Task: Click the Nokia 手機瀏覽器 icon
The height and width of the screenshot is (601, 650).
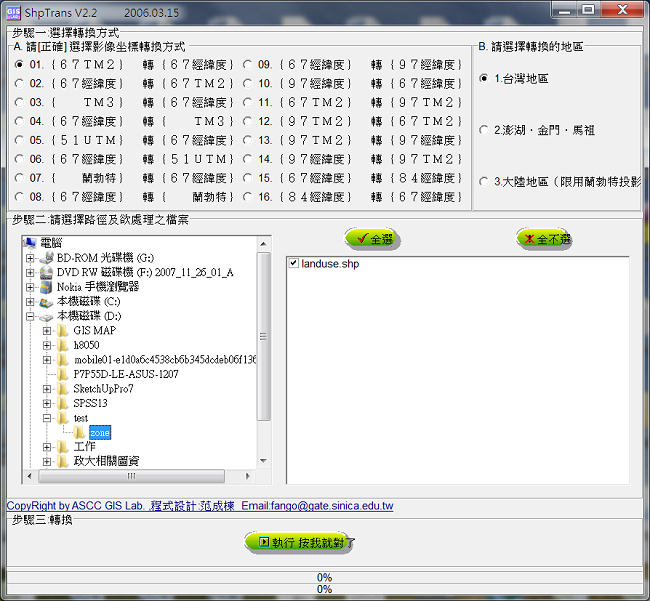Action: (46, 287)
